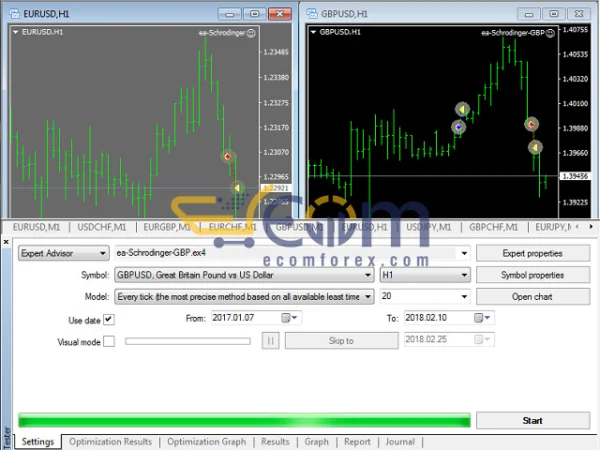600x450 pixels.
Task: Click the blue trade marker on GBPUSD chart
Action: (x=458, y=127)
